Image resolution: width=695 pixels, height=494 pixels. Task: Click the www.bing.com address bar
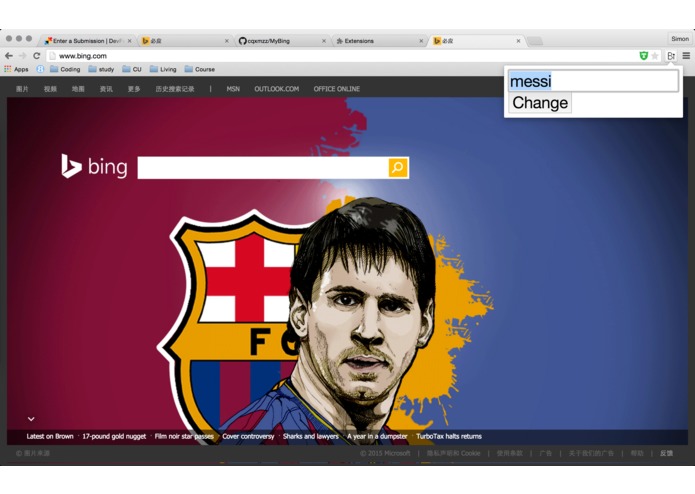(x=341, y=56)
